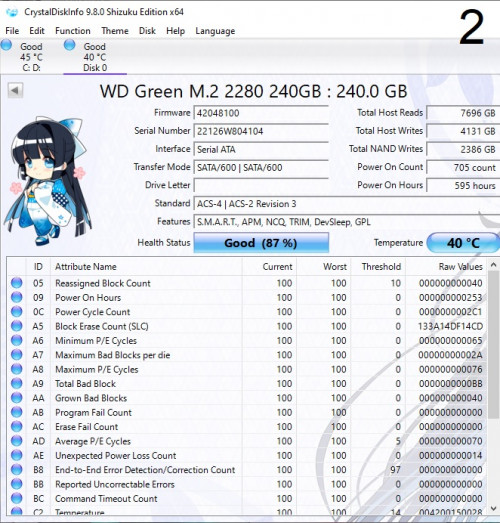Click the Standard field ACS-4
The image size is (500, 523).
(347, 203)
